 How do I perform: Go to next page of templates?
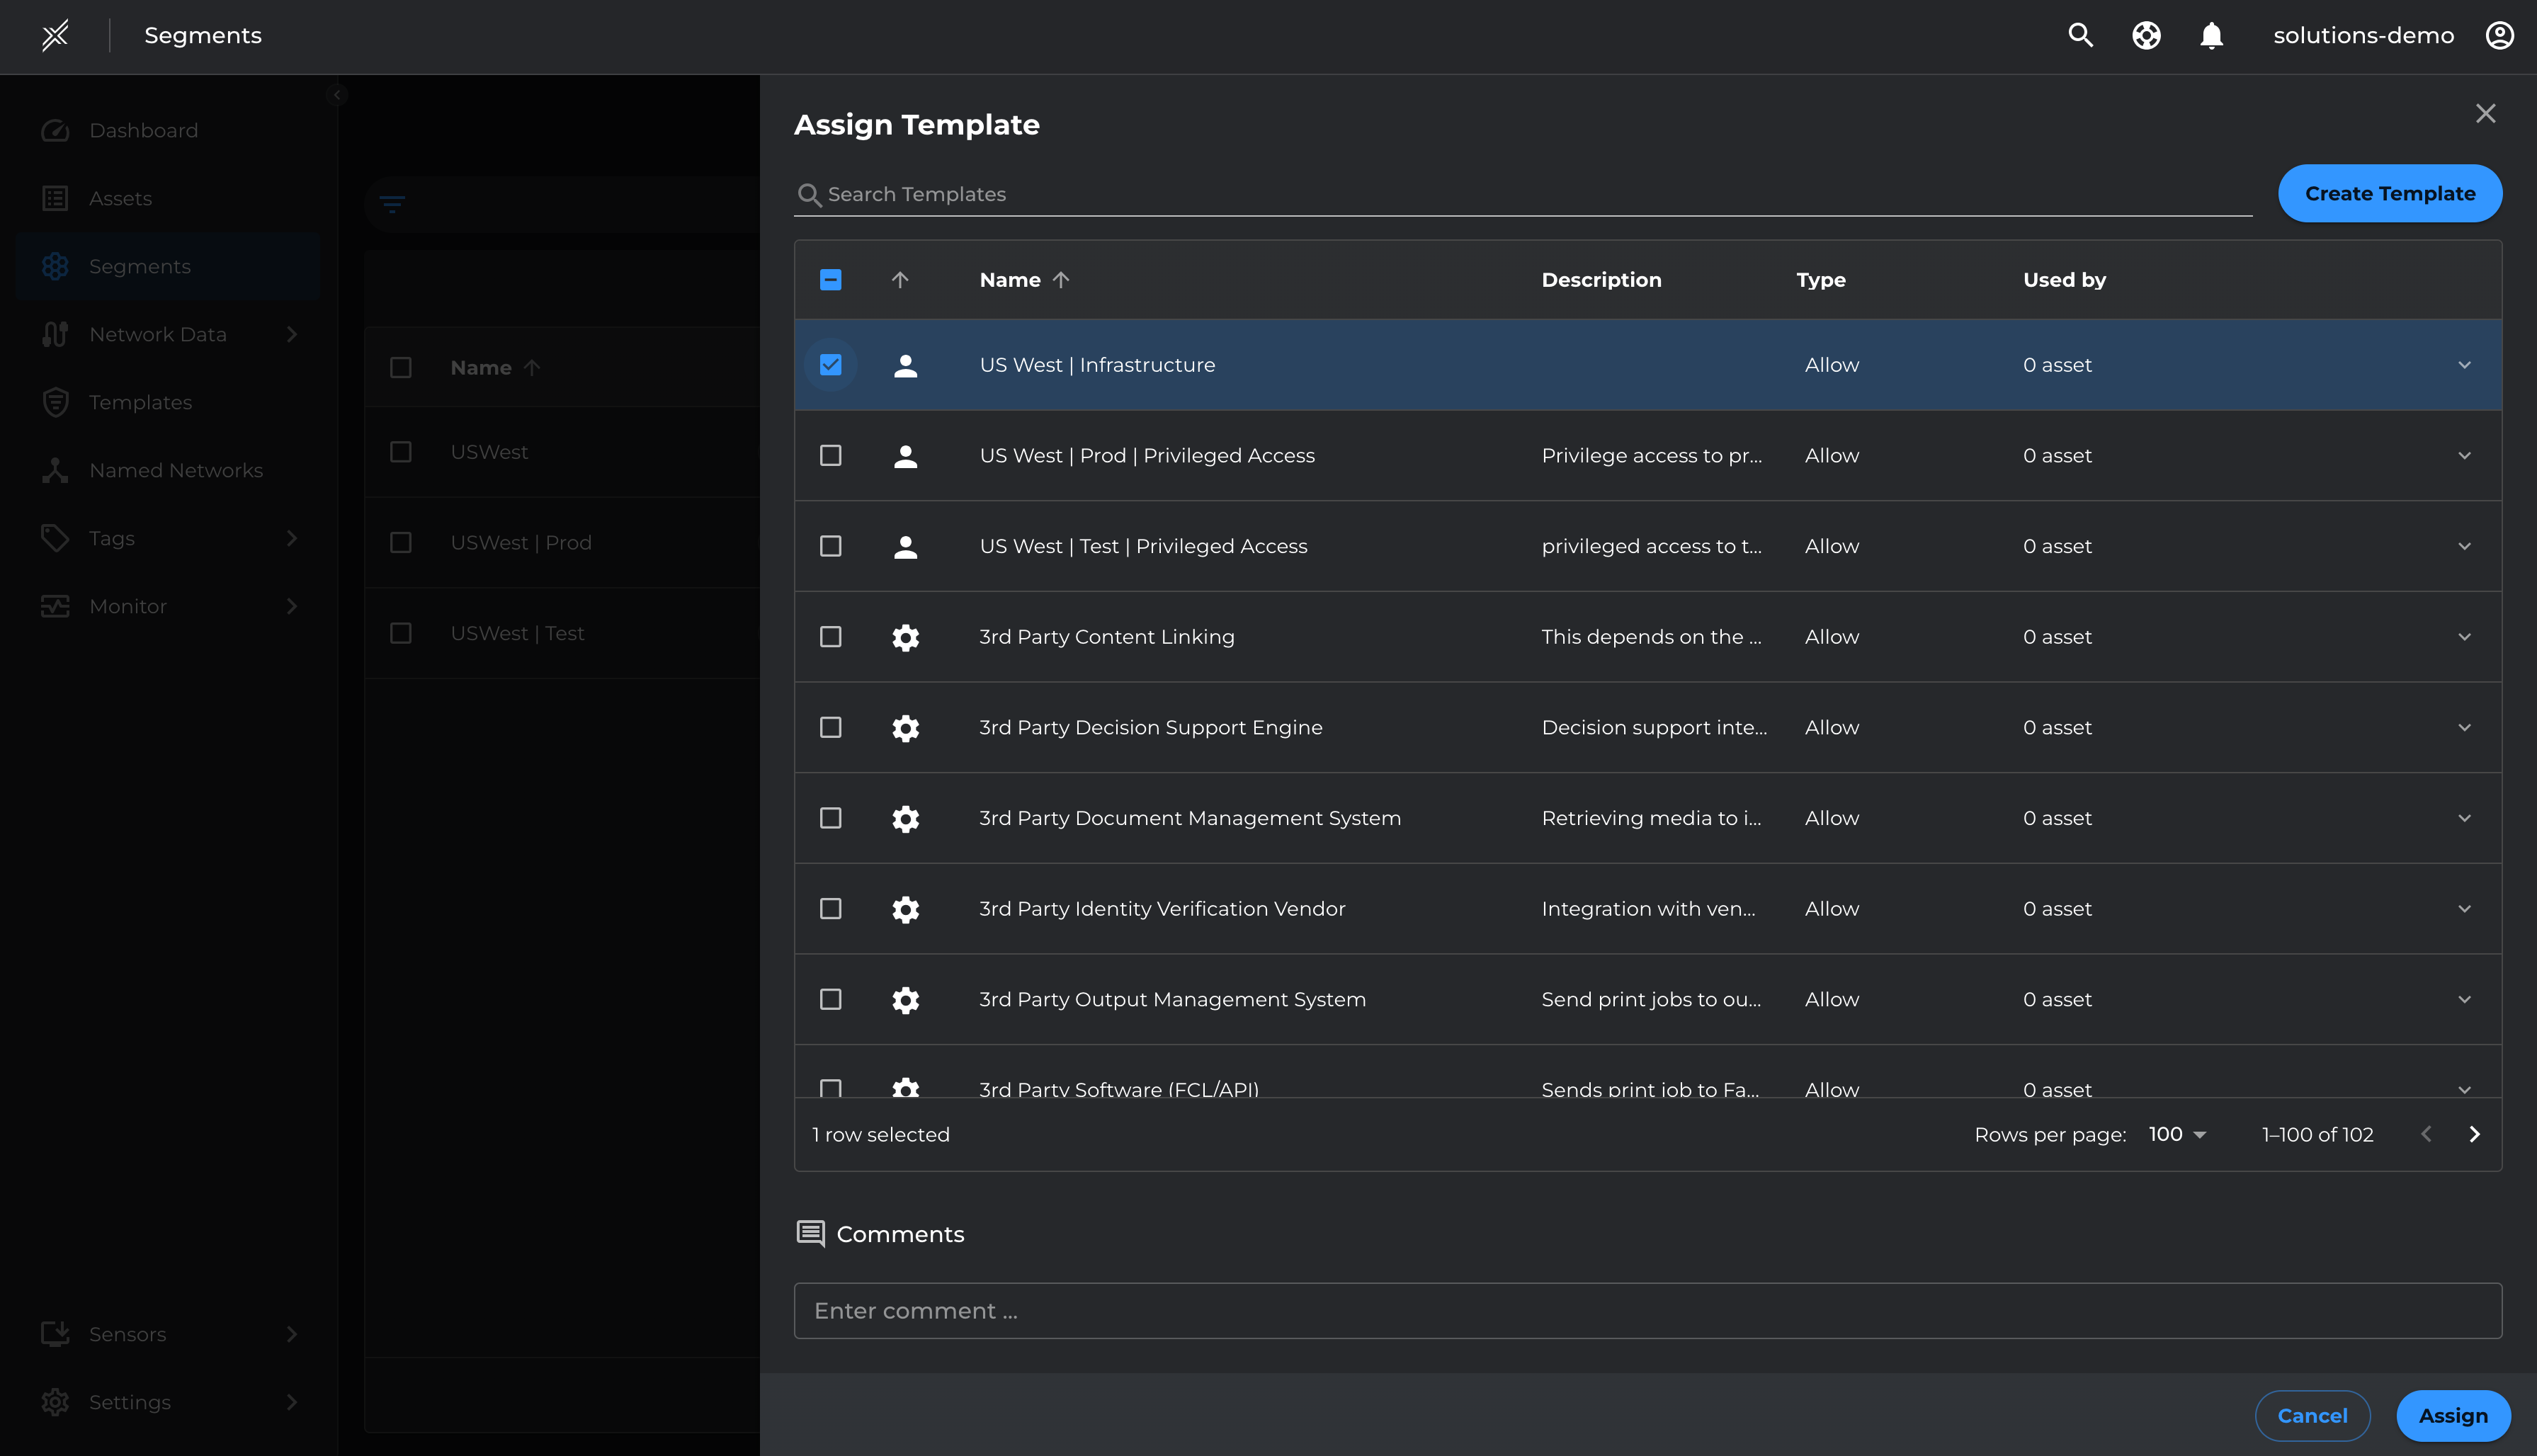2475,1134
